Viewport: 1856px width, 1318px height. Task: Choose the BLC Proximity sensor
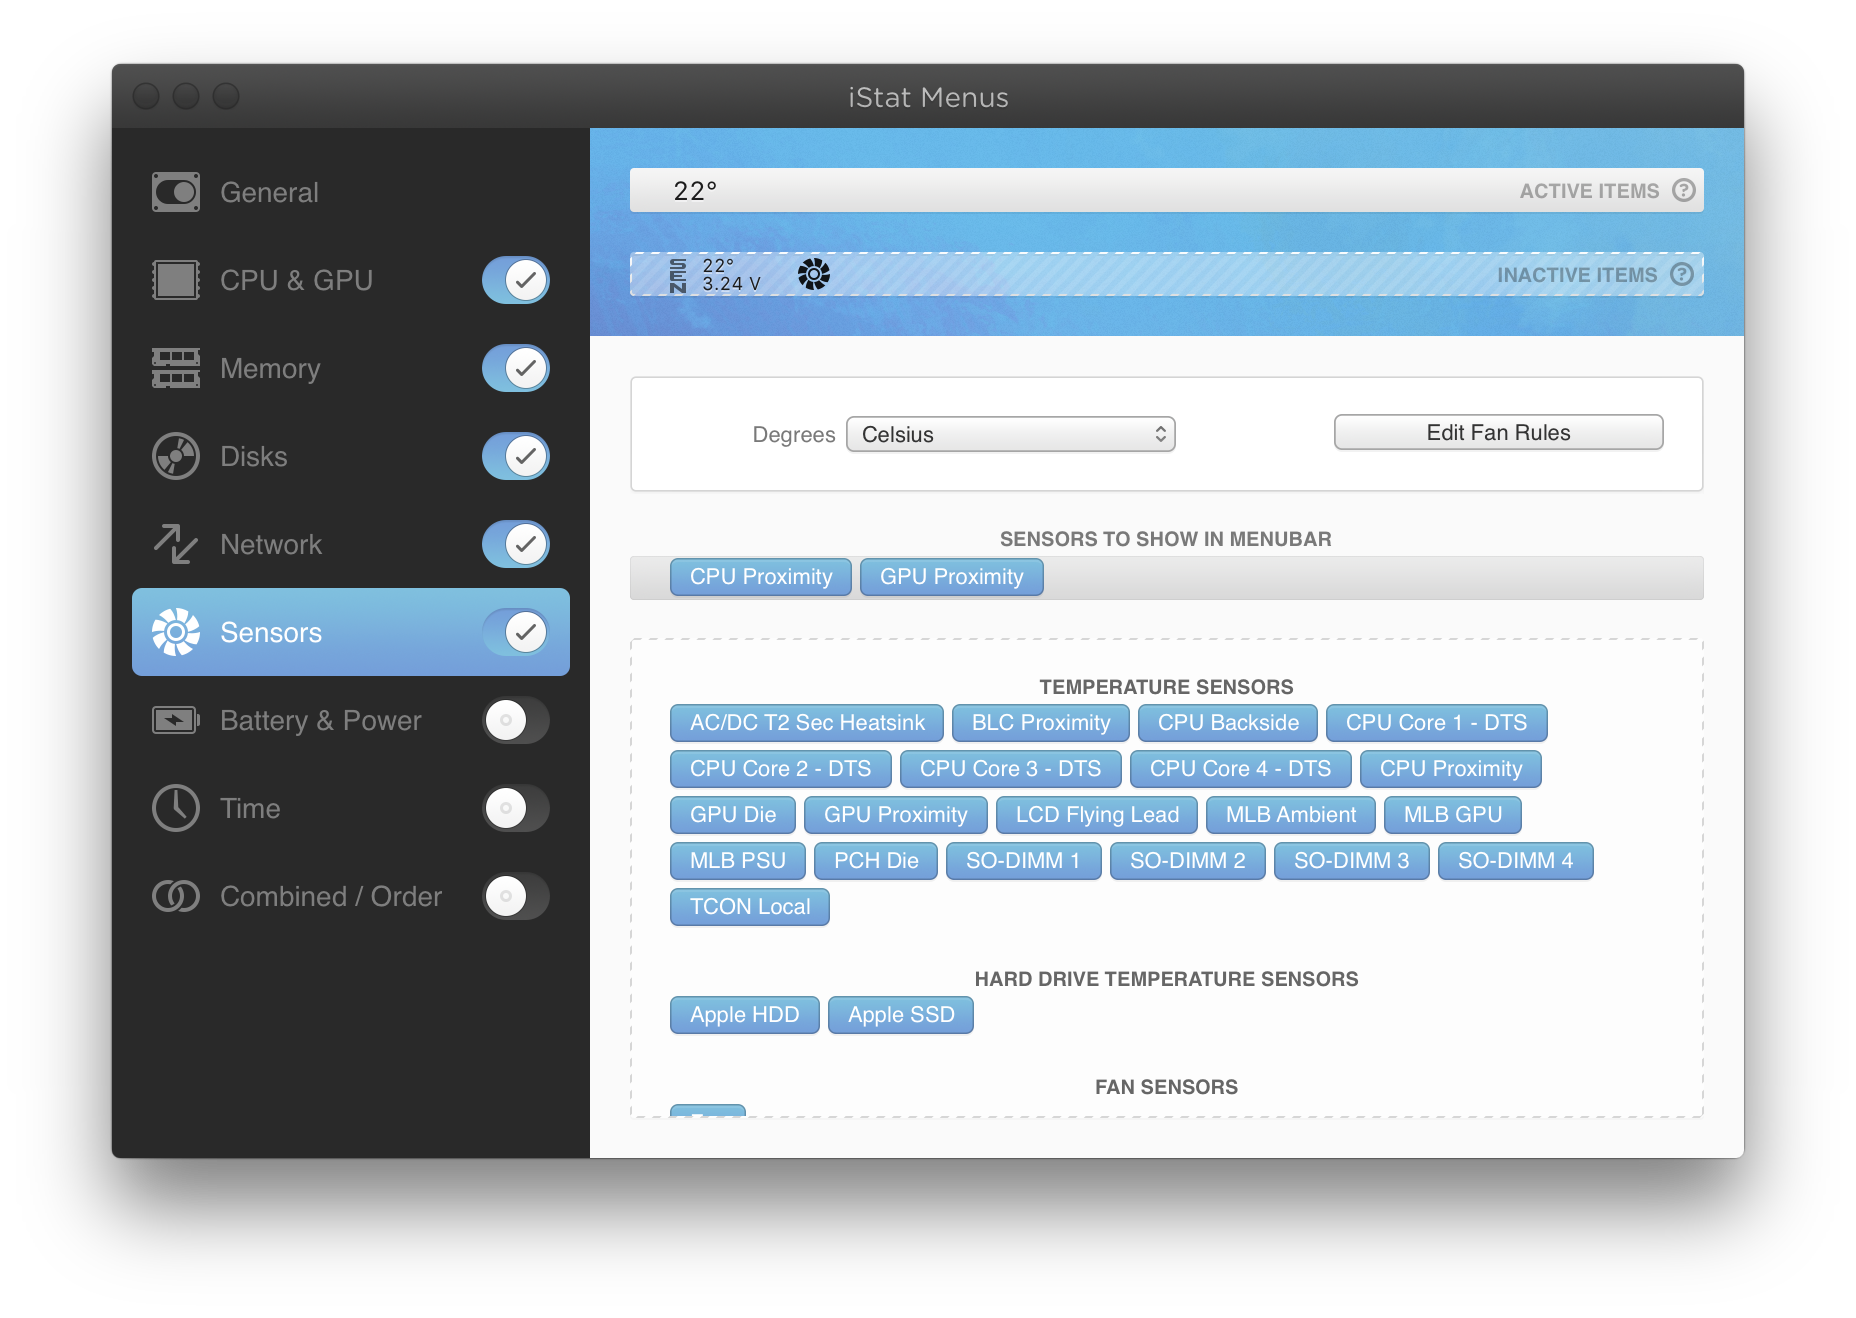(x=1041, y=723)
